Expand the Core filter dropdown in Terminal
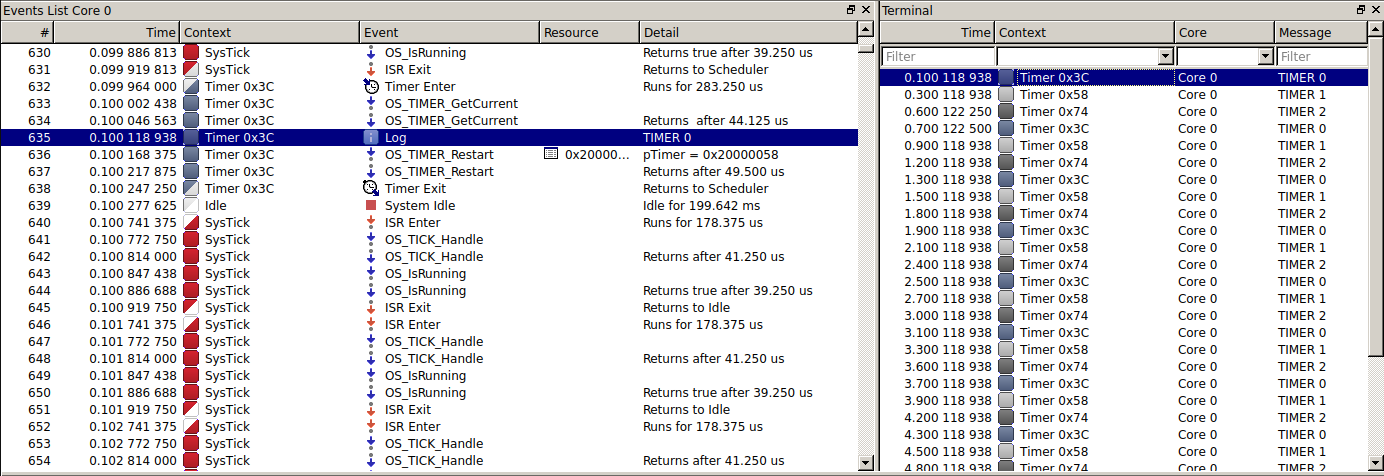This screenshot has width=1384, height=476. 1265,57
